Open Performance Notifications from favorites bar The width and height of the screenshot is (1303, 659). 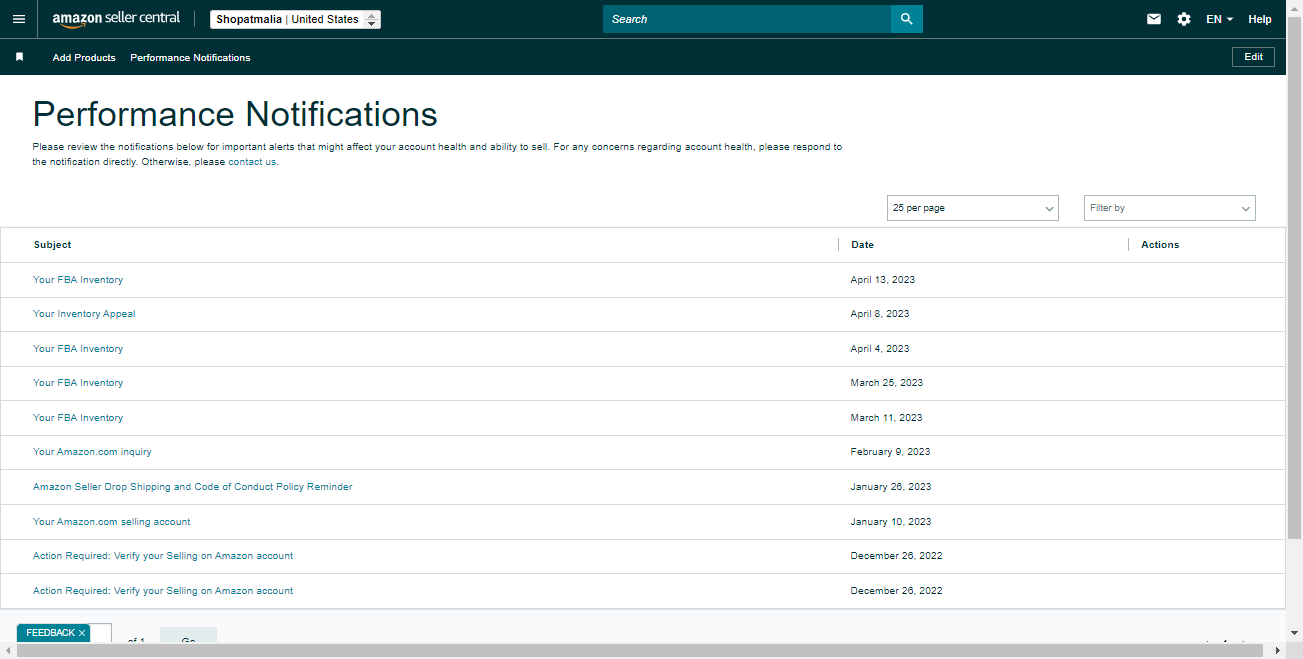(190, 57)
